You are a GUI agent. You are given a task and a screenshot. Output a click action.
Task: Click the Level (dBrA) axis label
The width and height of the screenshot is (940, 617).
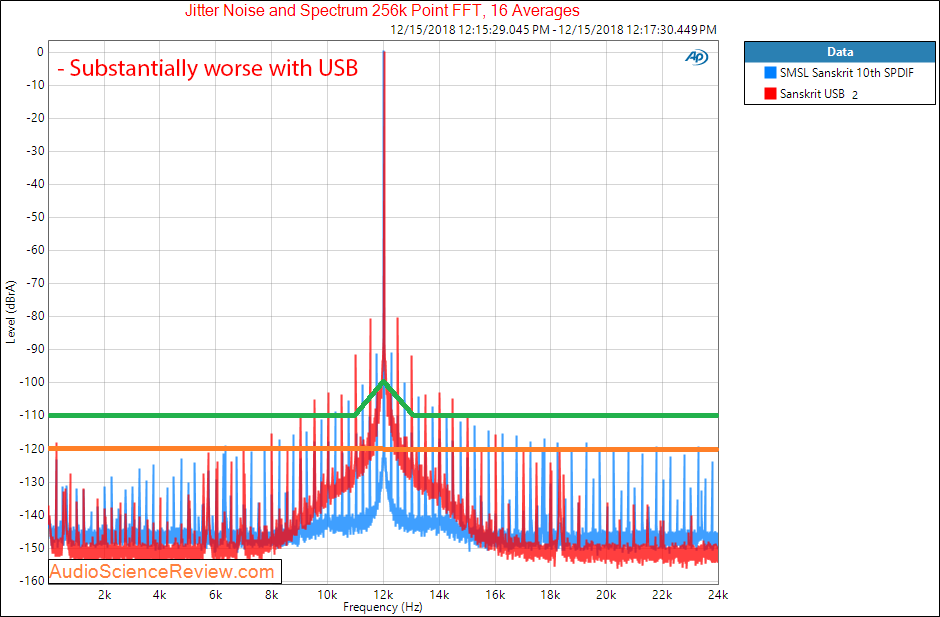tap(11, 311)
